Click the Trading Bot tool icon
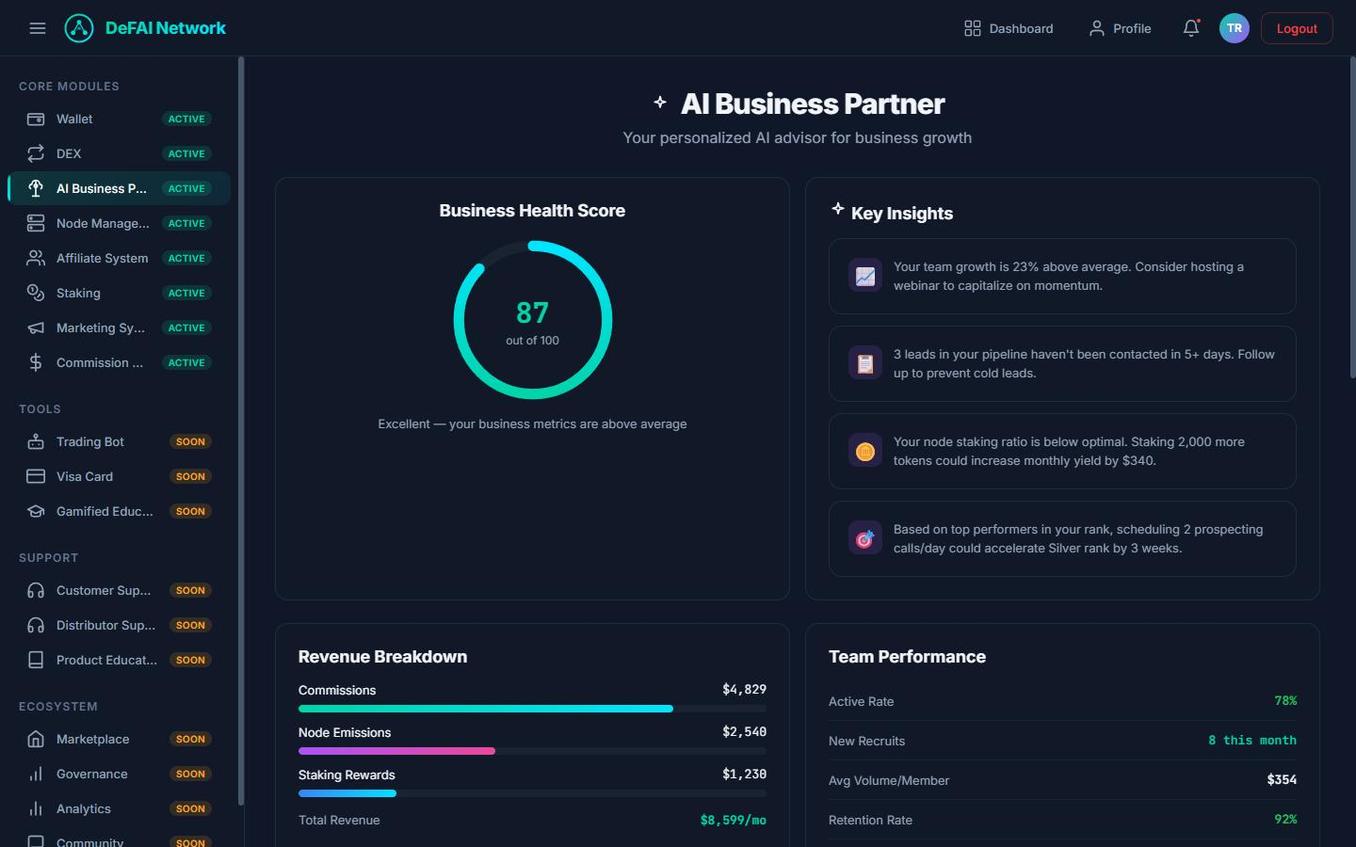 [35, 441]
